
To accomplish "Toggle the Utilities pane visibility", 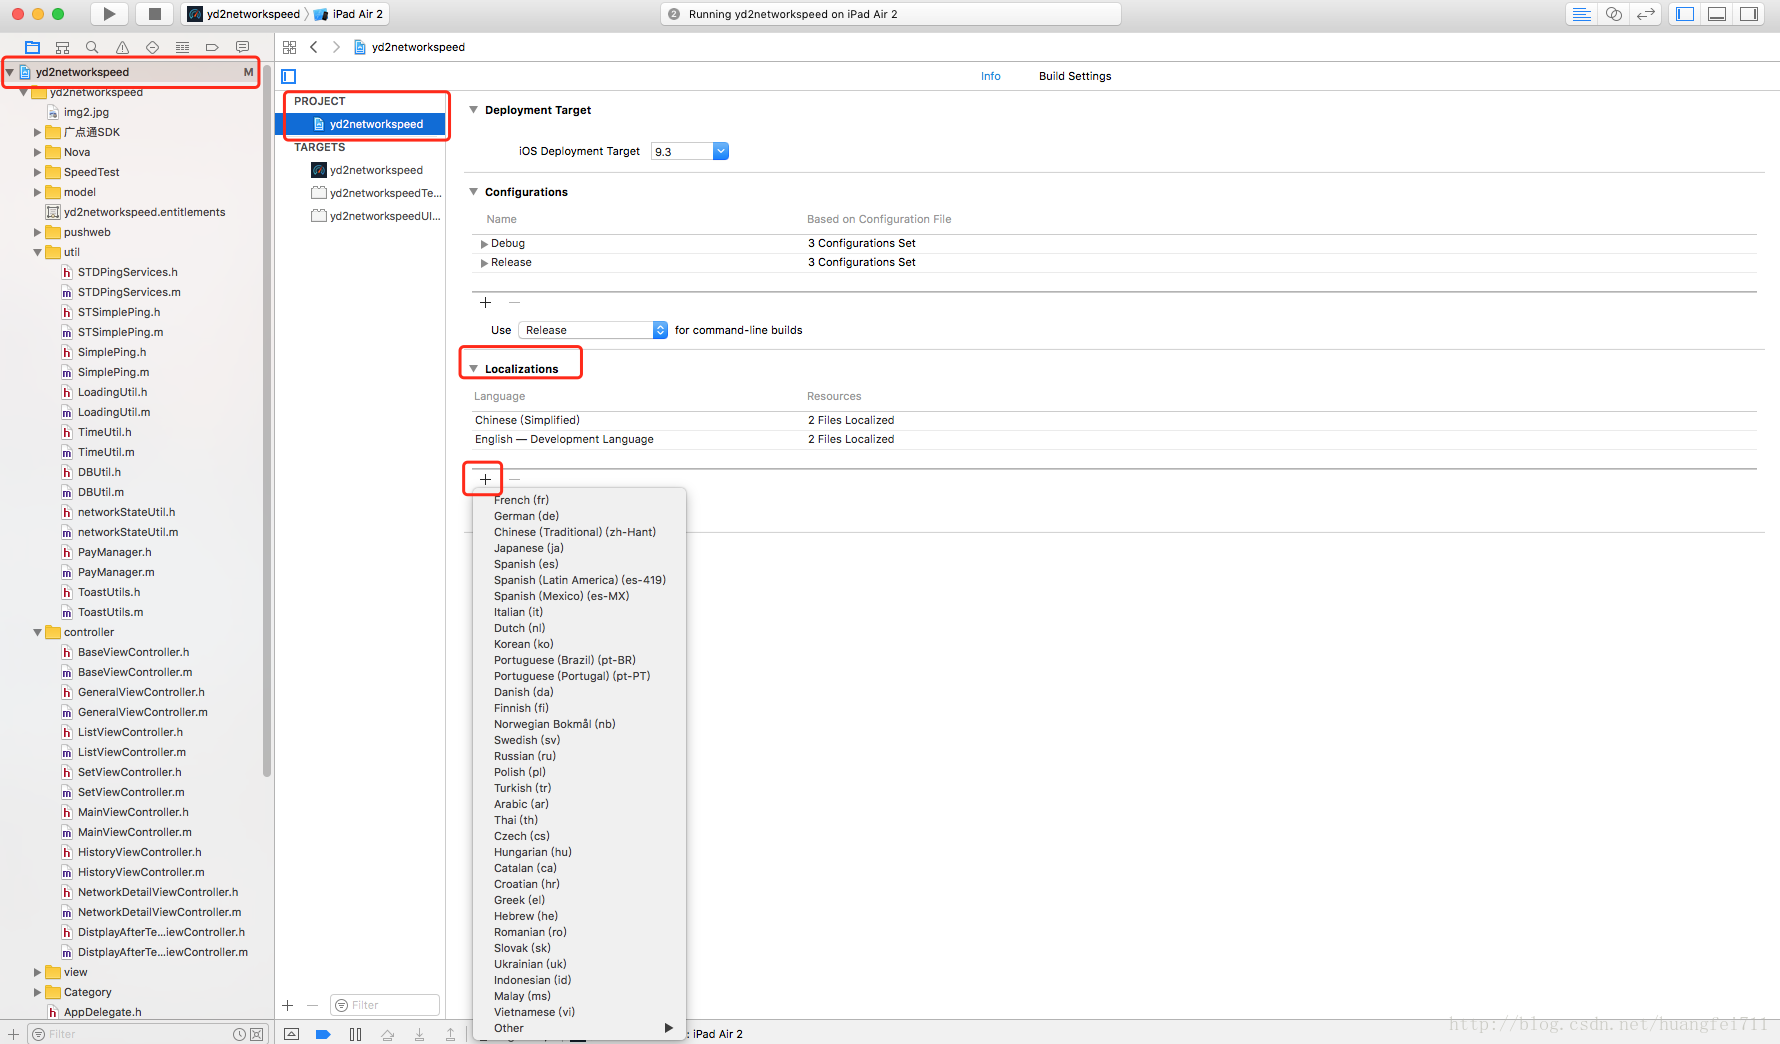I will click(1749, 14).
